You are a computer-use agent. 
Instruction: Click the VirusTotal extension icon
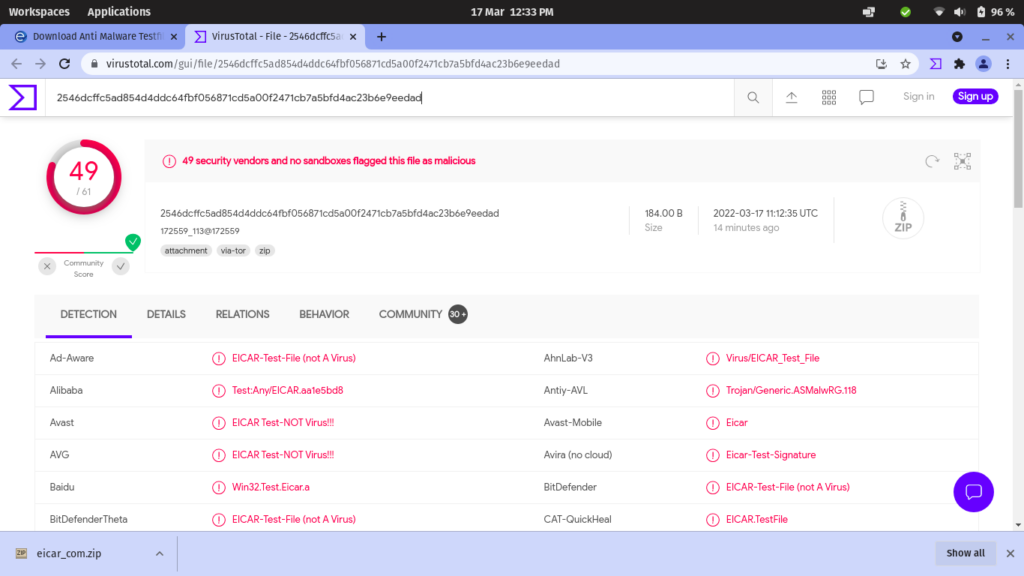(936, 64)
